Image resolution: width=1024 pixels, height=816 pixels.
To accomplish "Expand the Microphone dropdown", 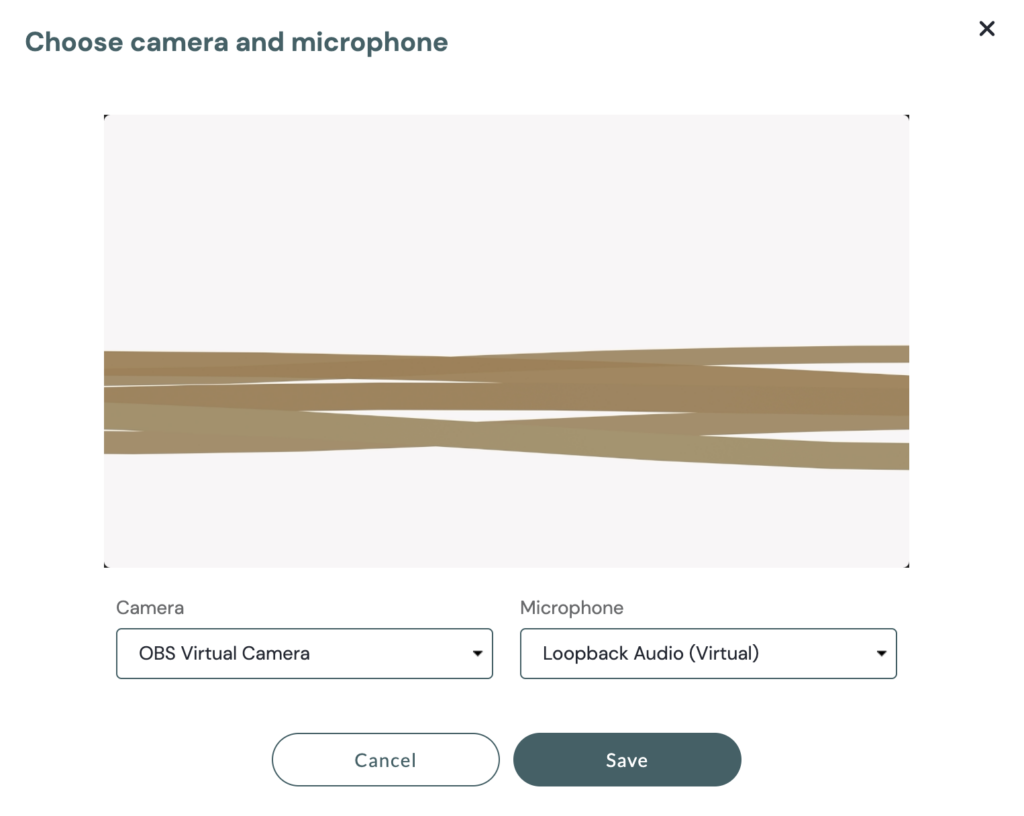I will (708, 654).
